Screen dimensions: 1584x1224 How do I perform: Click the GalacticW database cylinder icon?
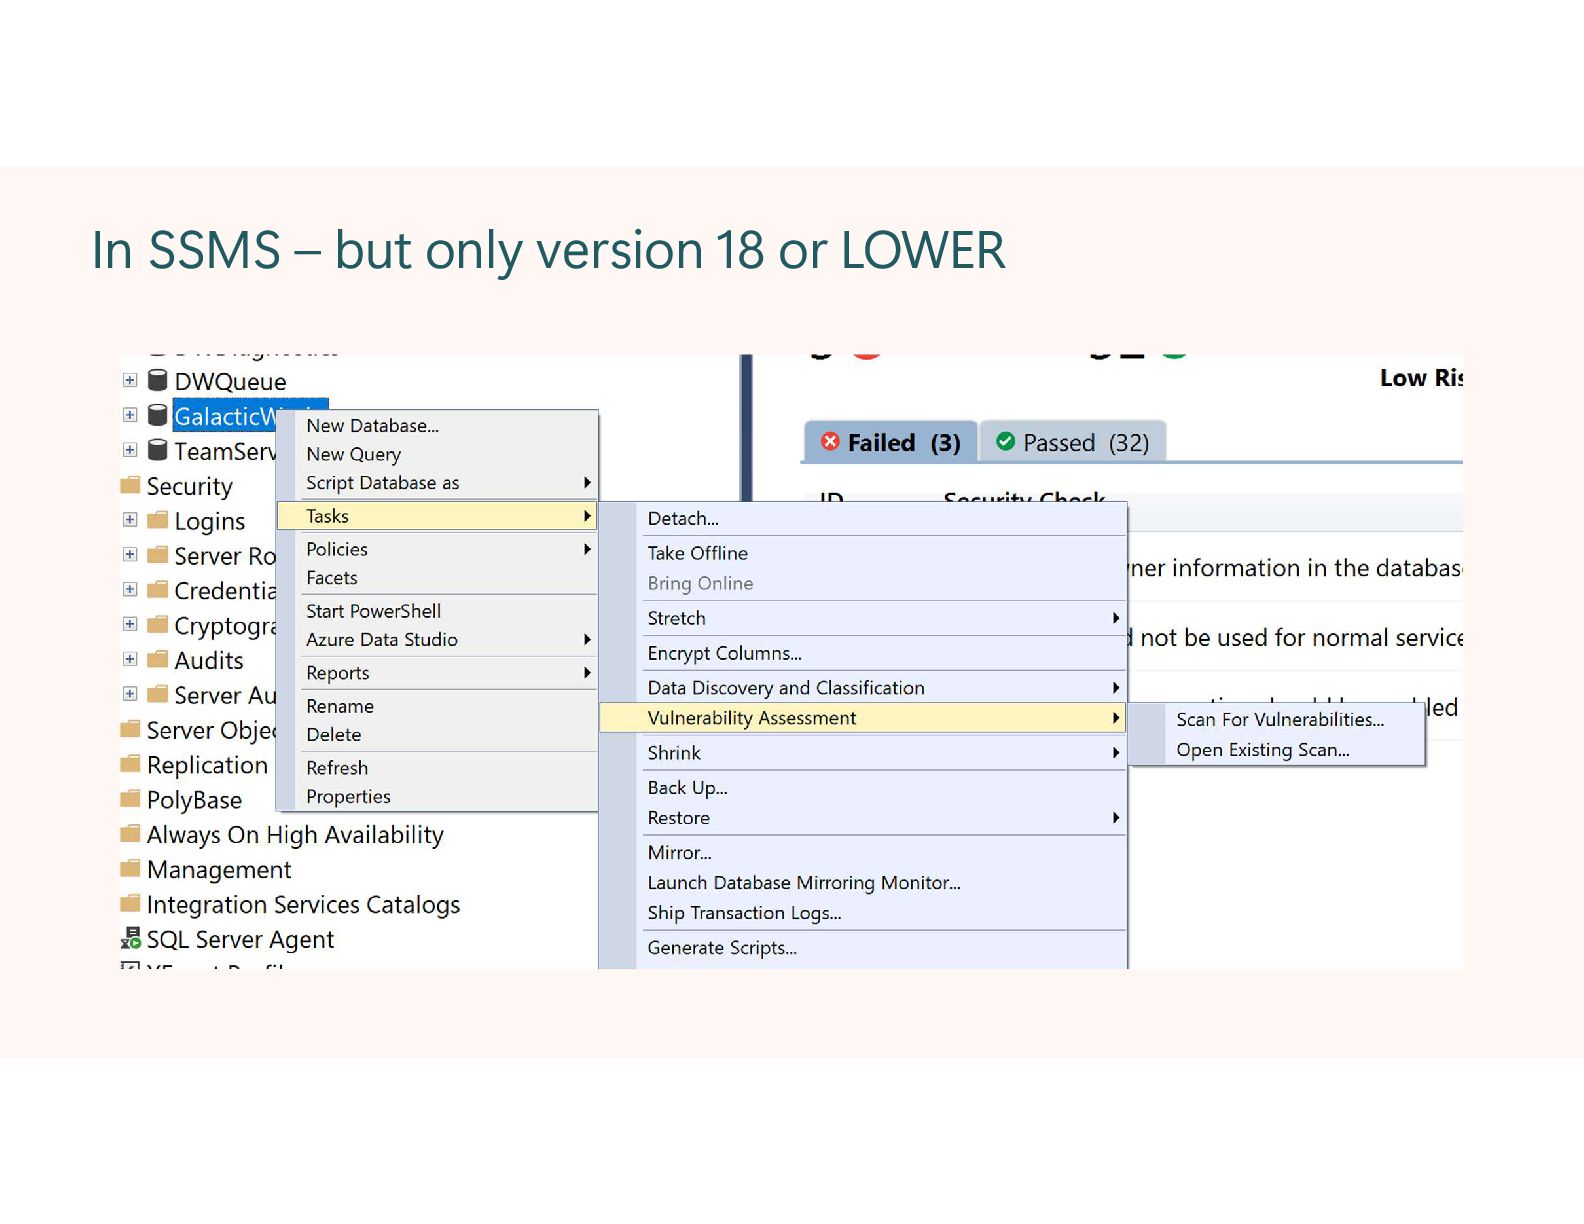[158, 415]
